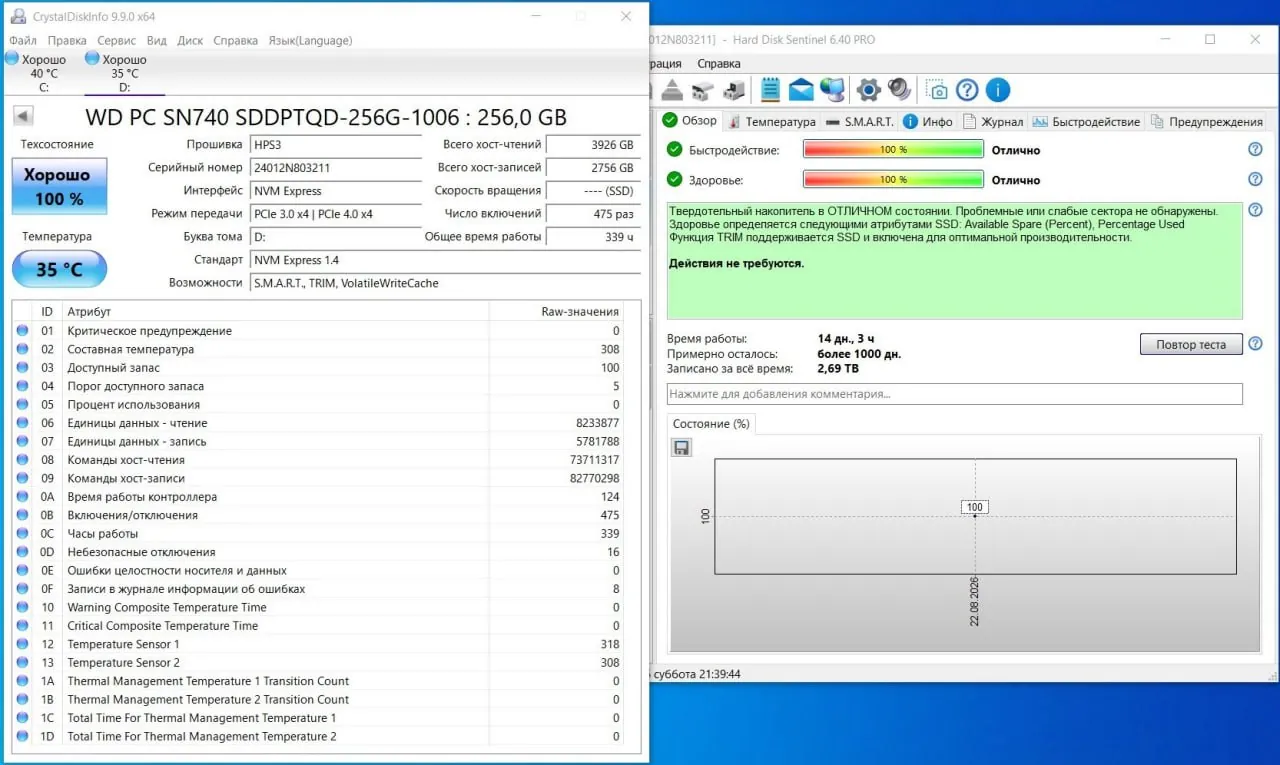Open the Файл menu in CrystalDiskInfo
The height and width of the screenshot is (765, 1280).
(22, 41)
